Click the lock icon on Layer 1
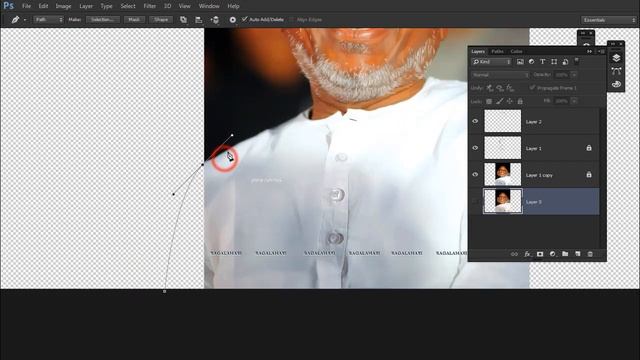Screen dimensions: 640x360 point(589,148)
